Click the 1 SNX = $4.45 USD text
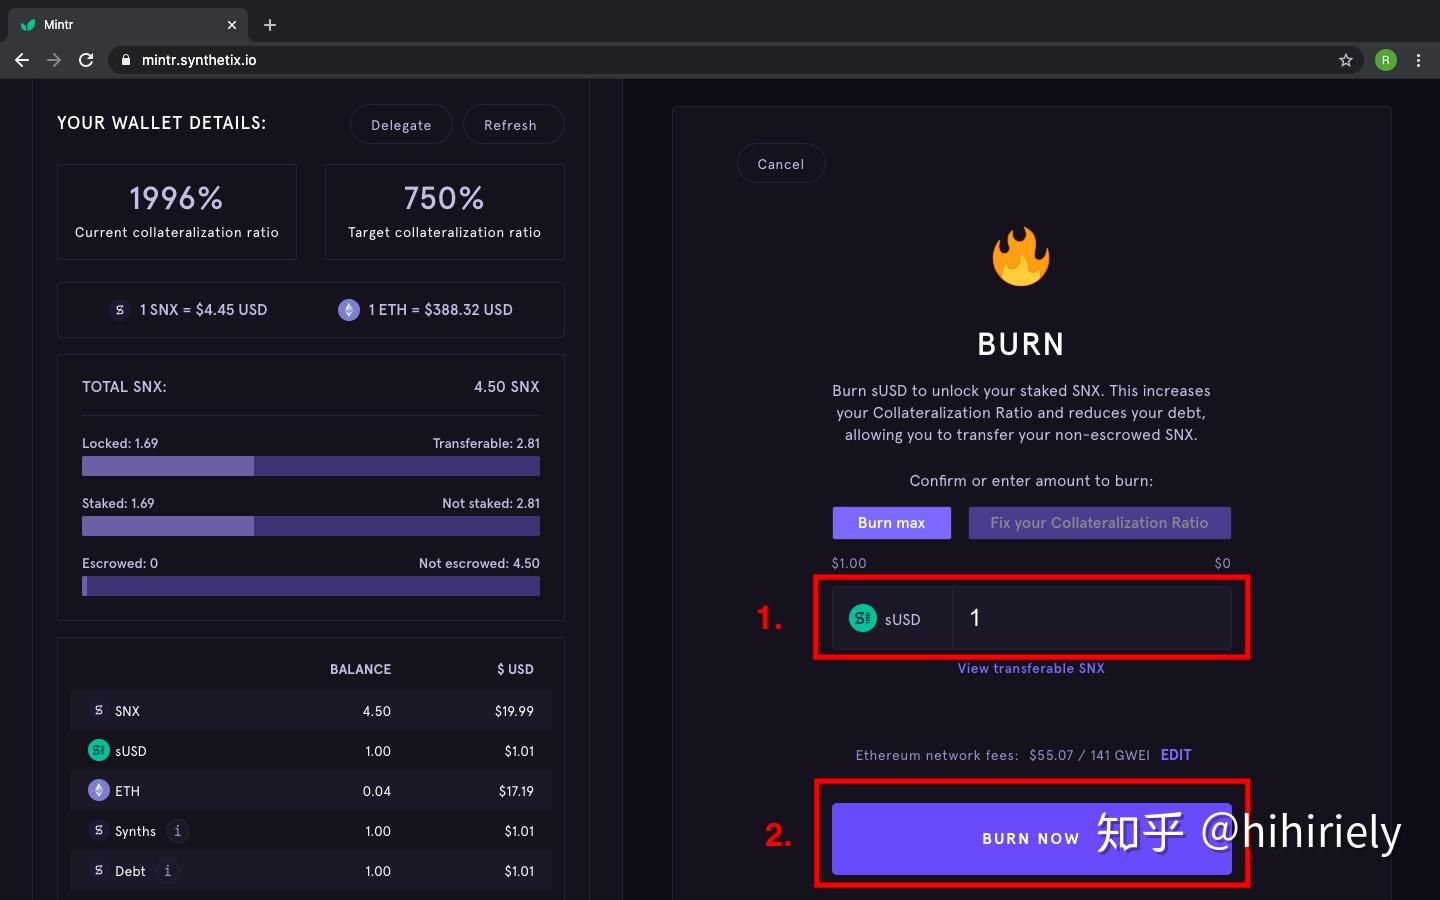The width and height of the screenshot is (1440, 900). 203,310
